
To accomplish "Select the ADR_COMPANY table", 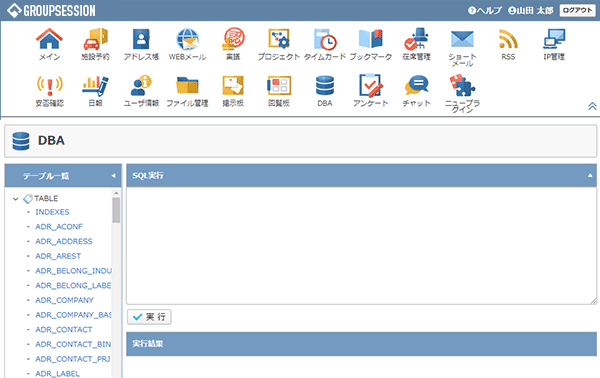I will 64,300.
